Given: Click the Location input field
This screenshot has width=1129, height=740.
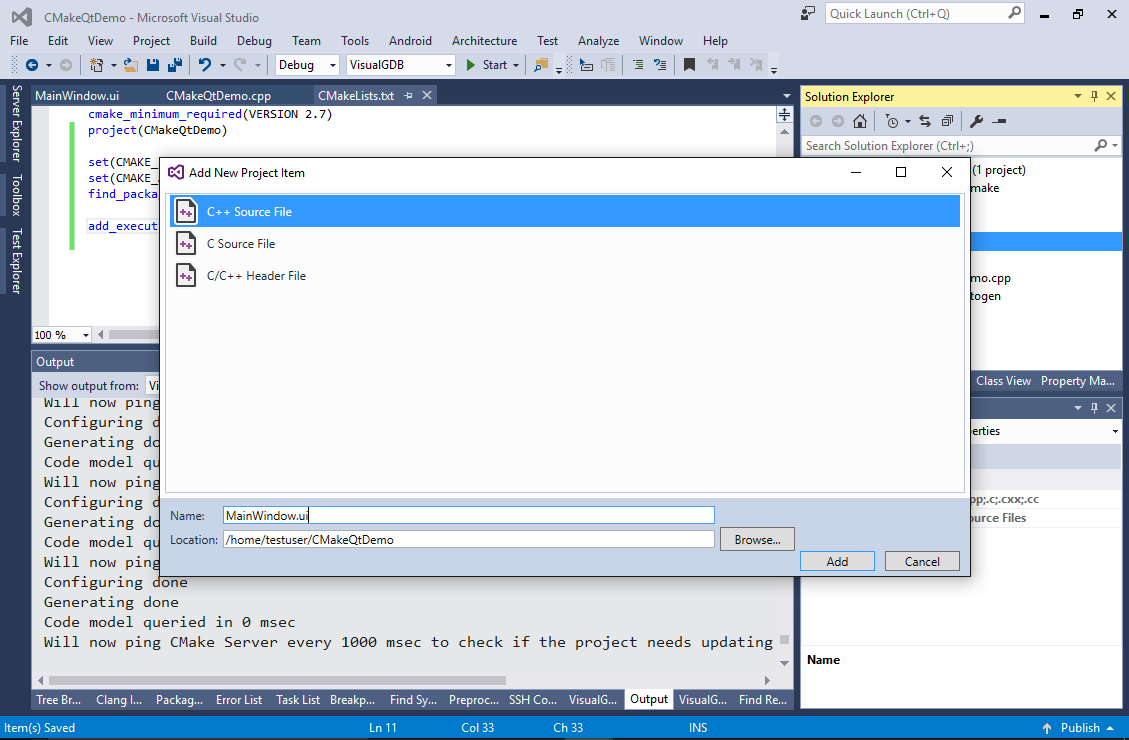Looking at the screenshot, I should [x=469, y=539].
